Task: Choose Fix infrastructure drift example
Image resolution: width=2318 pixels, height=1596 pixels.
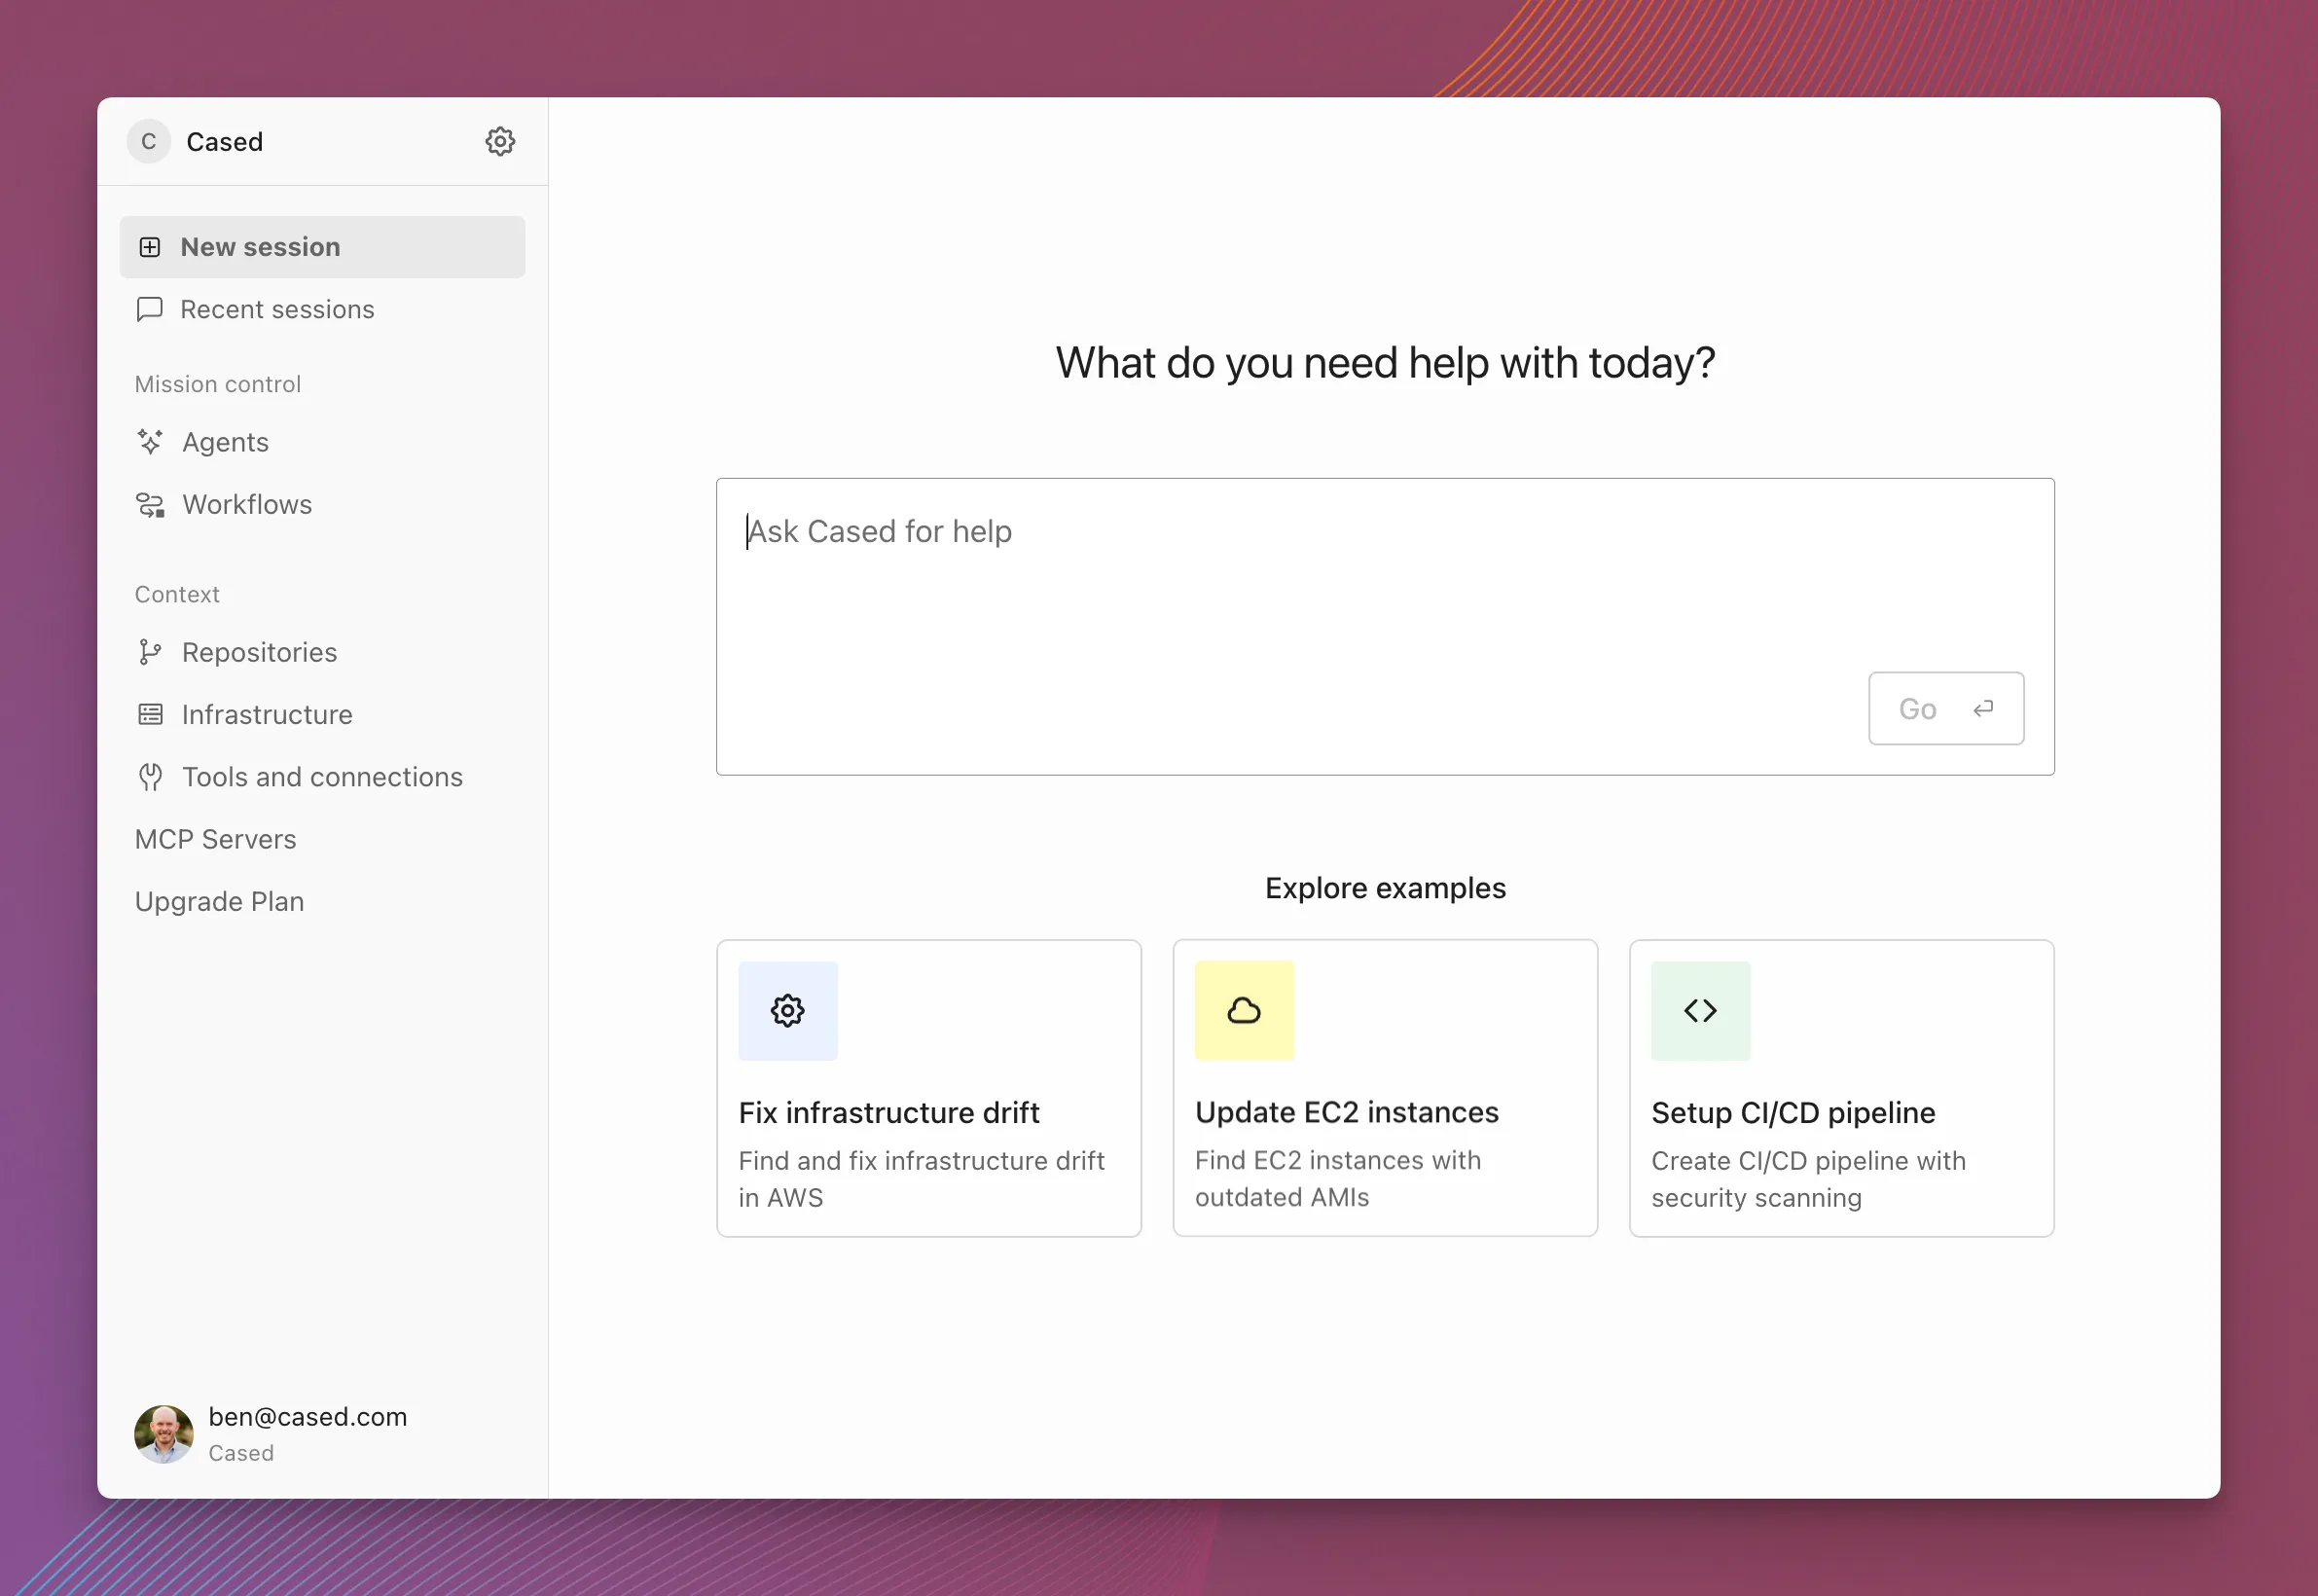Action: coord(929,1088)
